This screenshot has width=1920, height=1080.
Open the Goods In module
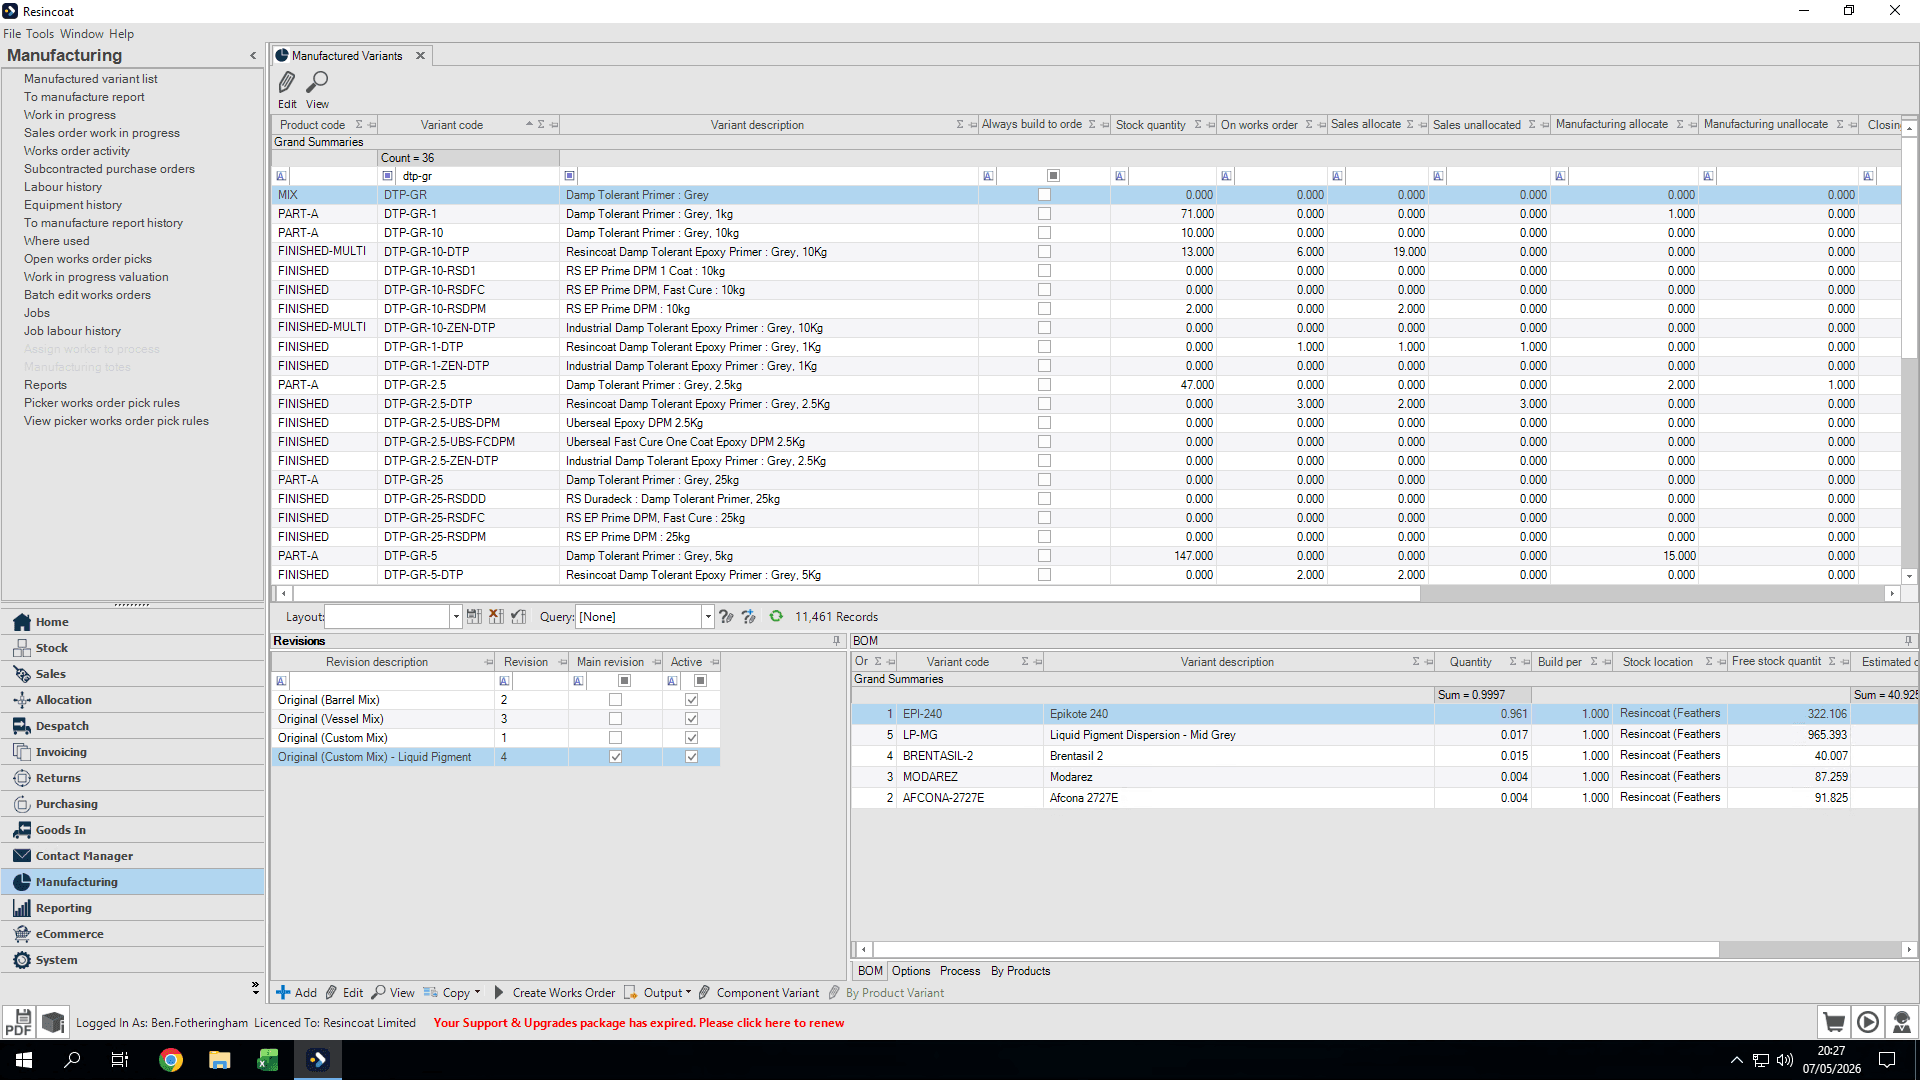132,830
